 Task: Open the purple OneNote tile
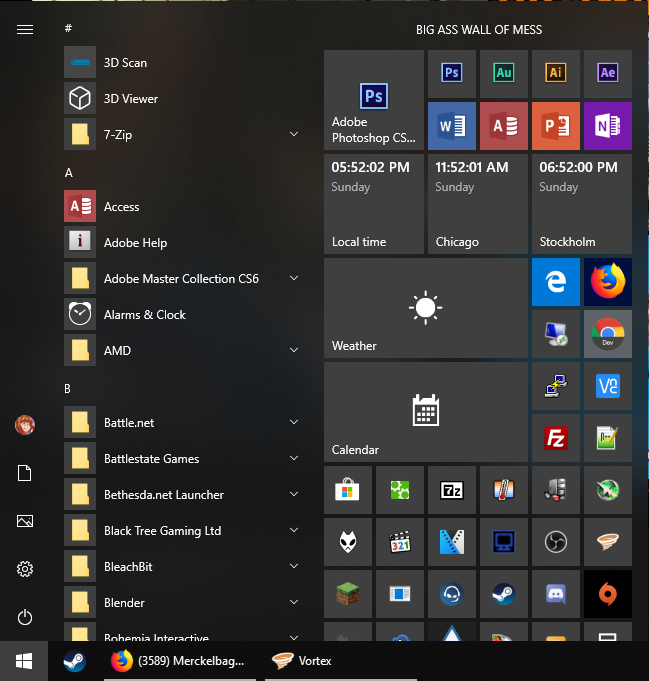(608, 126)
